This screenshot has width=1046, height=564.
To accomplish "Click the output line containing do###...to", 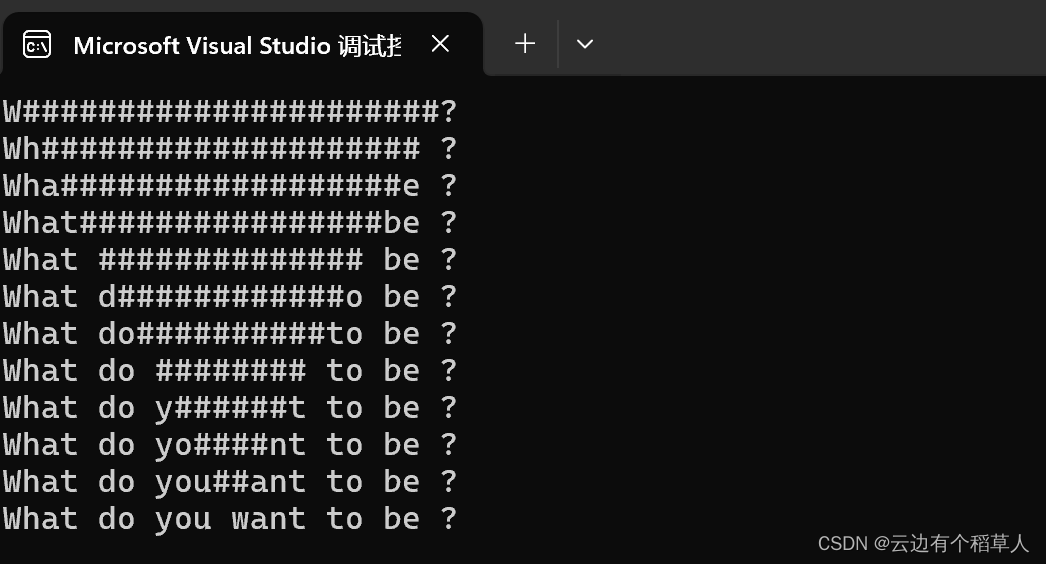I will [230, 334].
